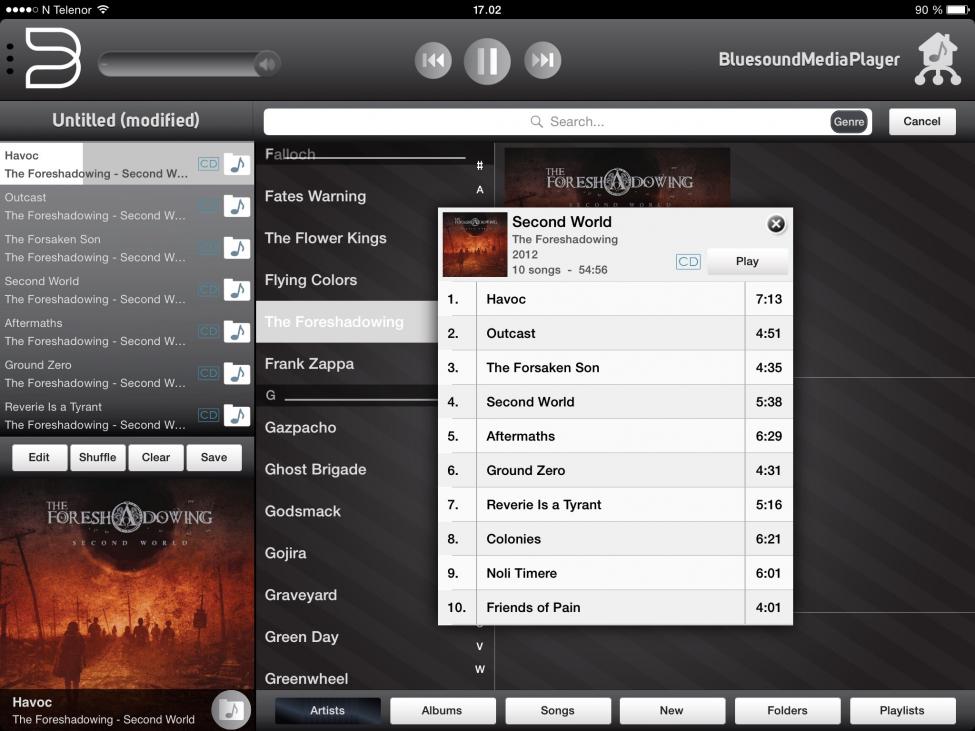Image resolution: width=975 pixels, height=731 pixels.
Task: Select artist Frank Zappa
Action: pos(309,364)
